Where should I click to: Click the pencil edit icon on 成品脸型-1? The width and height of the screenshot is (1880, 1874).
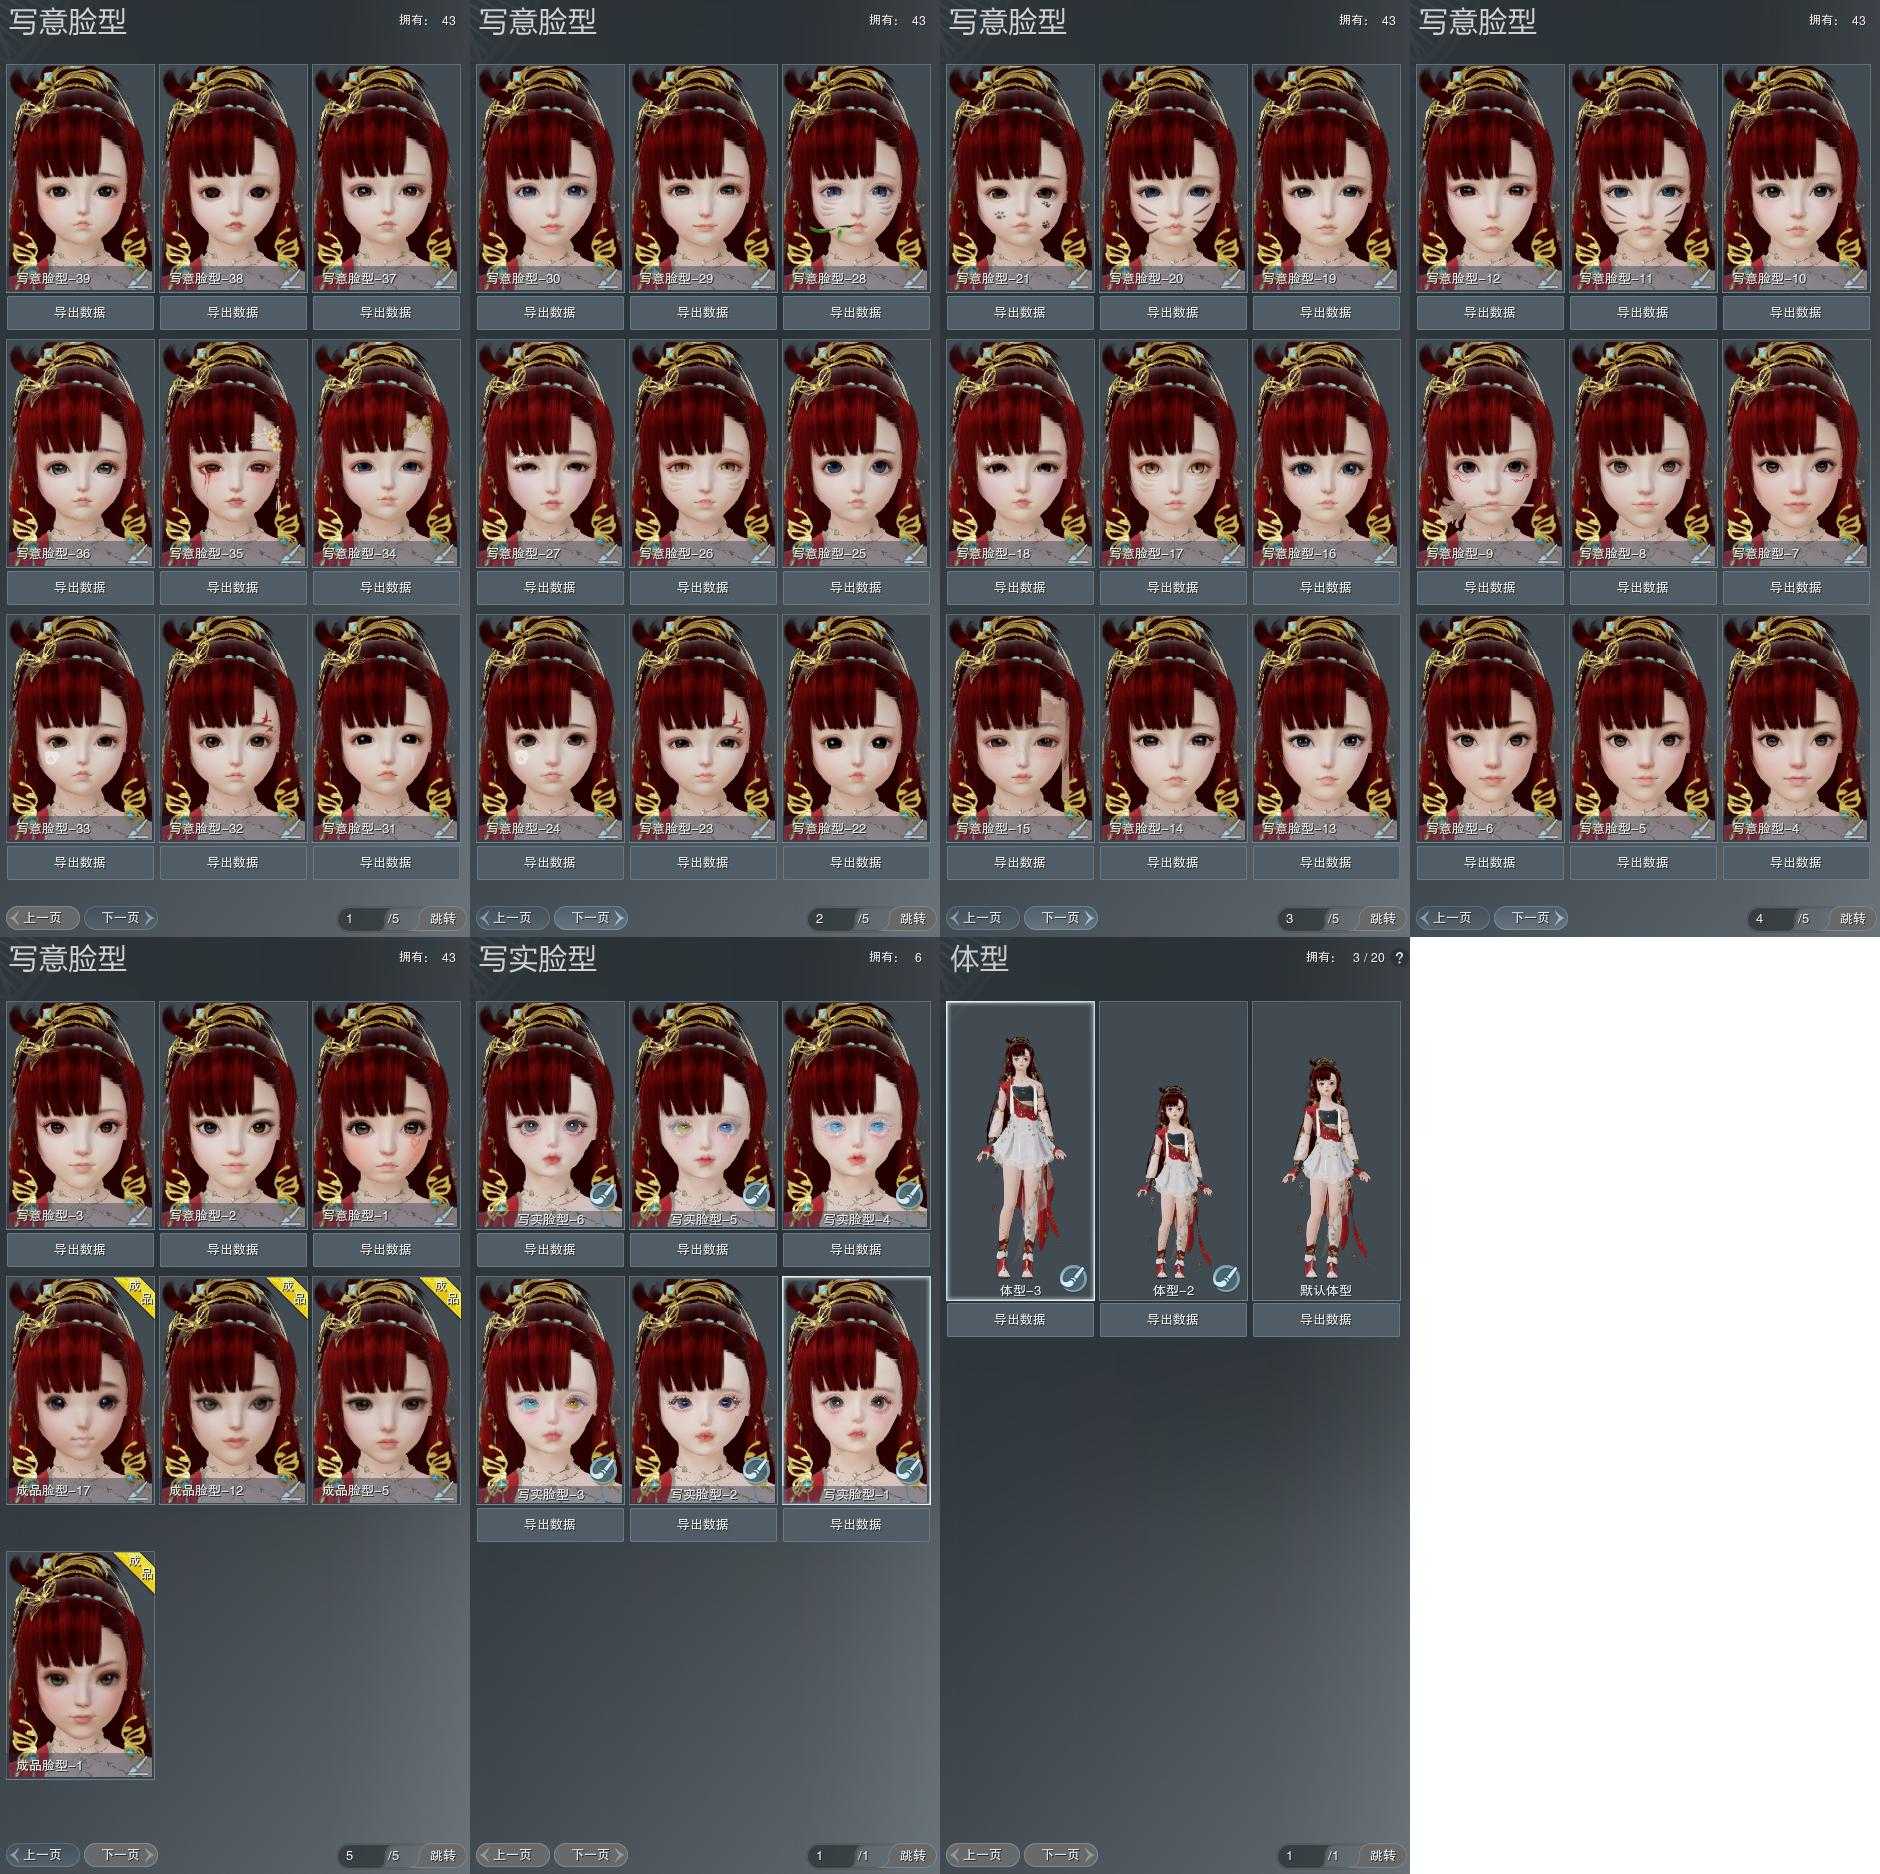point(139,1766)
